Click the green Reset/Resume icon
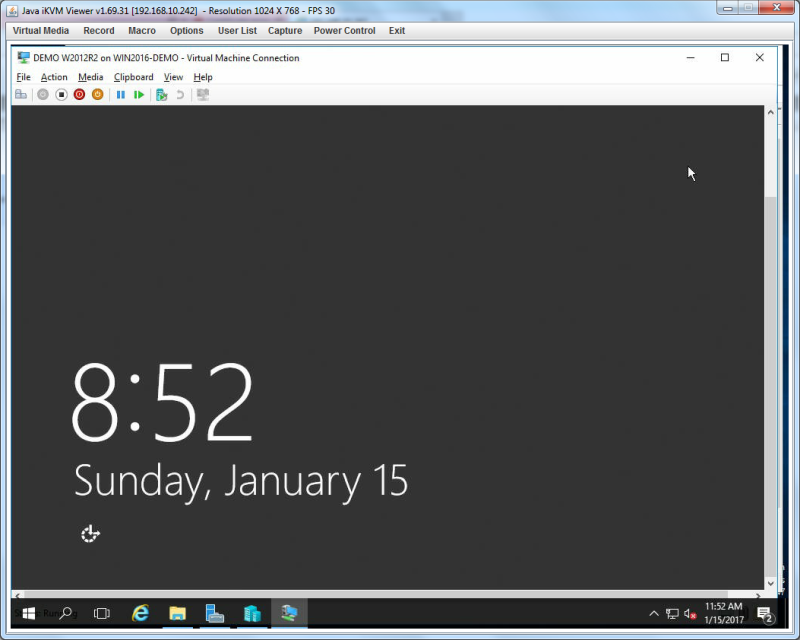800x640 pixels. coord(139,94)
